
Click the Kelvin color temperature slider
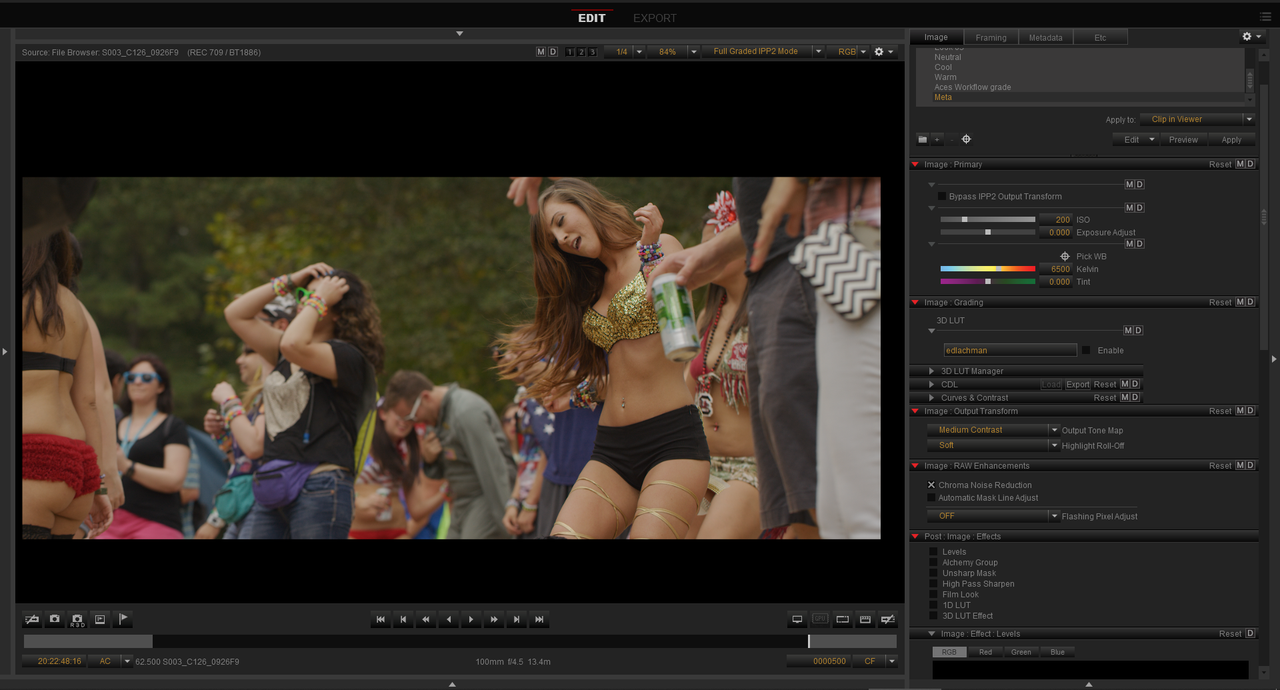coord(987,269)
